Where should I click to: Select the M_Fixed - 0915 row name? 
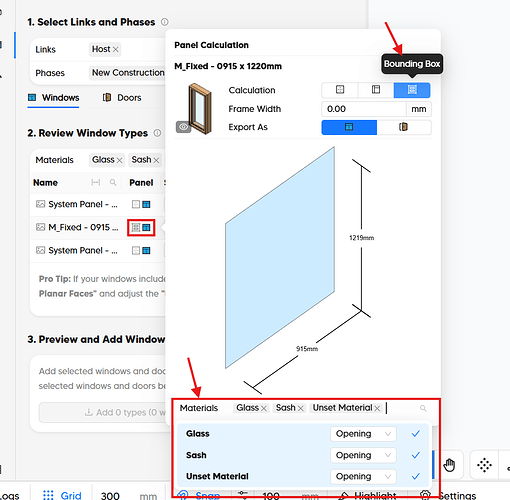83,227
